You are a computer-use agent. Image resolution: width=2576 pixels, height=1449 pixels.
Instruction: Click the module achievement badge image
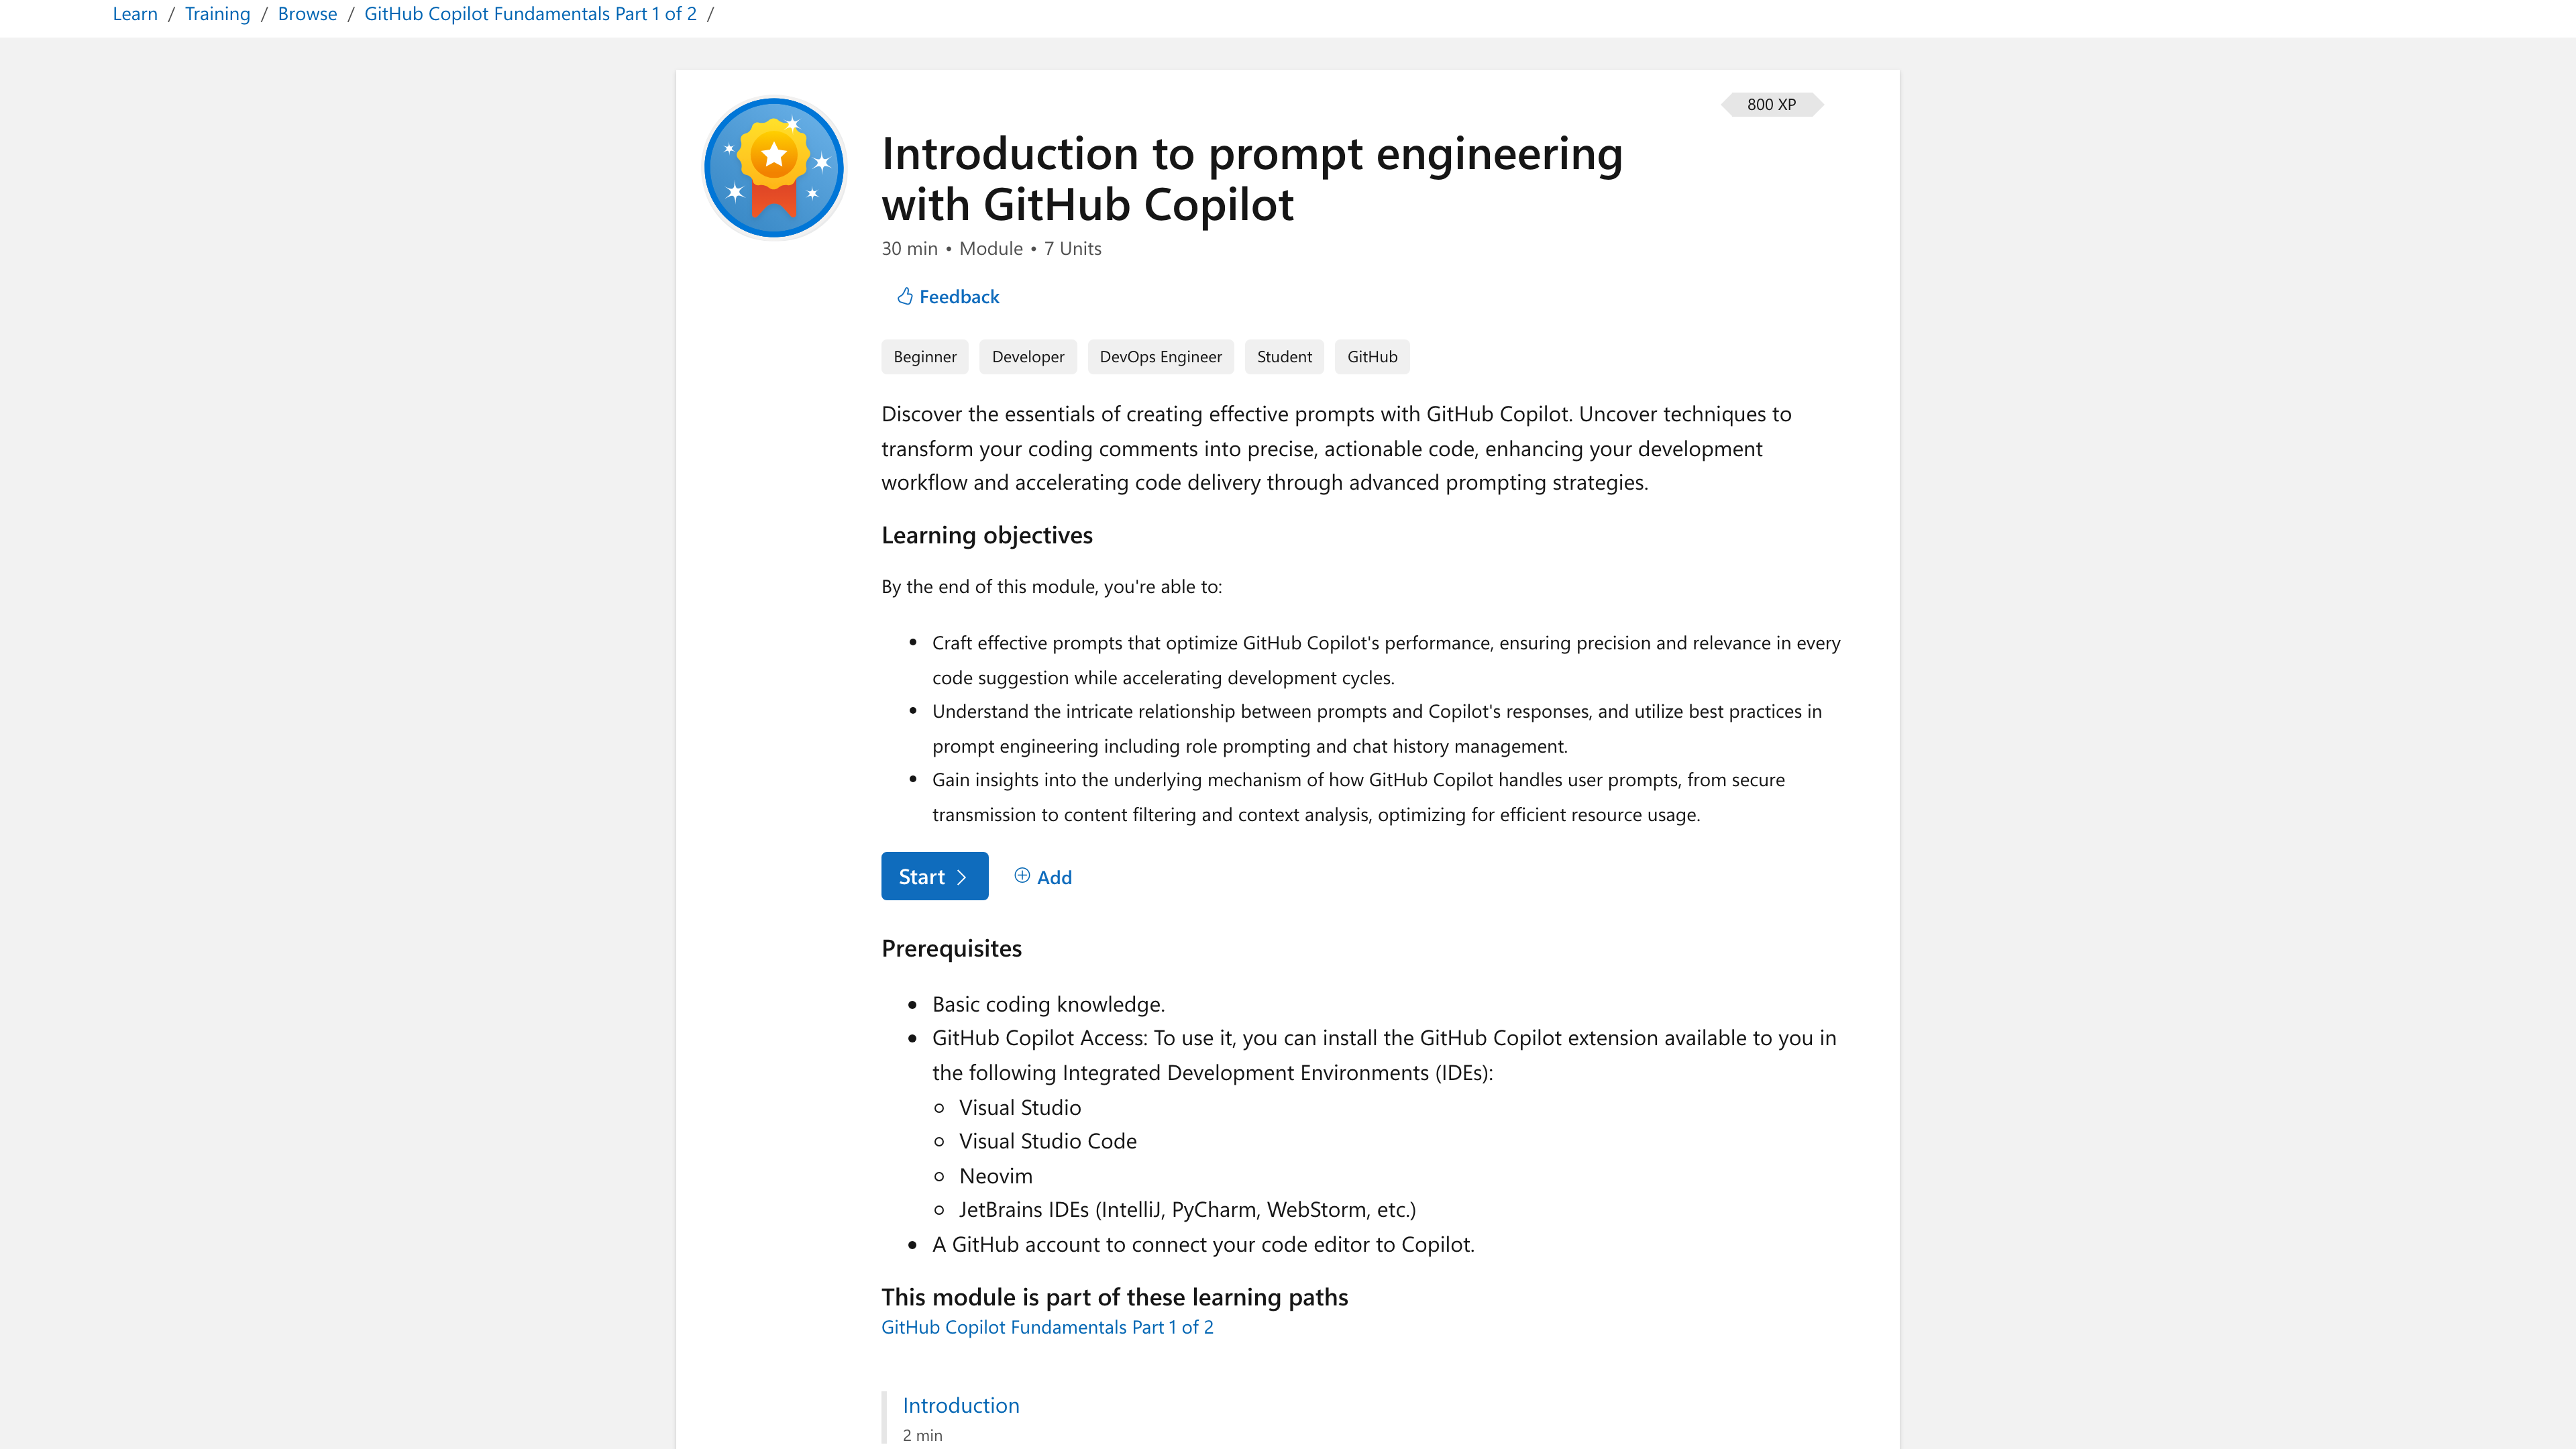(x=773, y=167)
